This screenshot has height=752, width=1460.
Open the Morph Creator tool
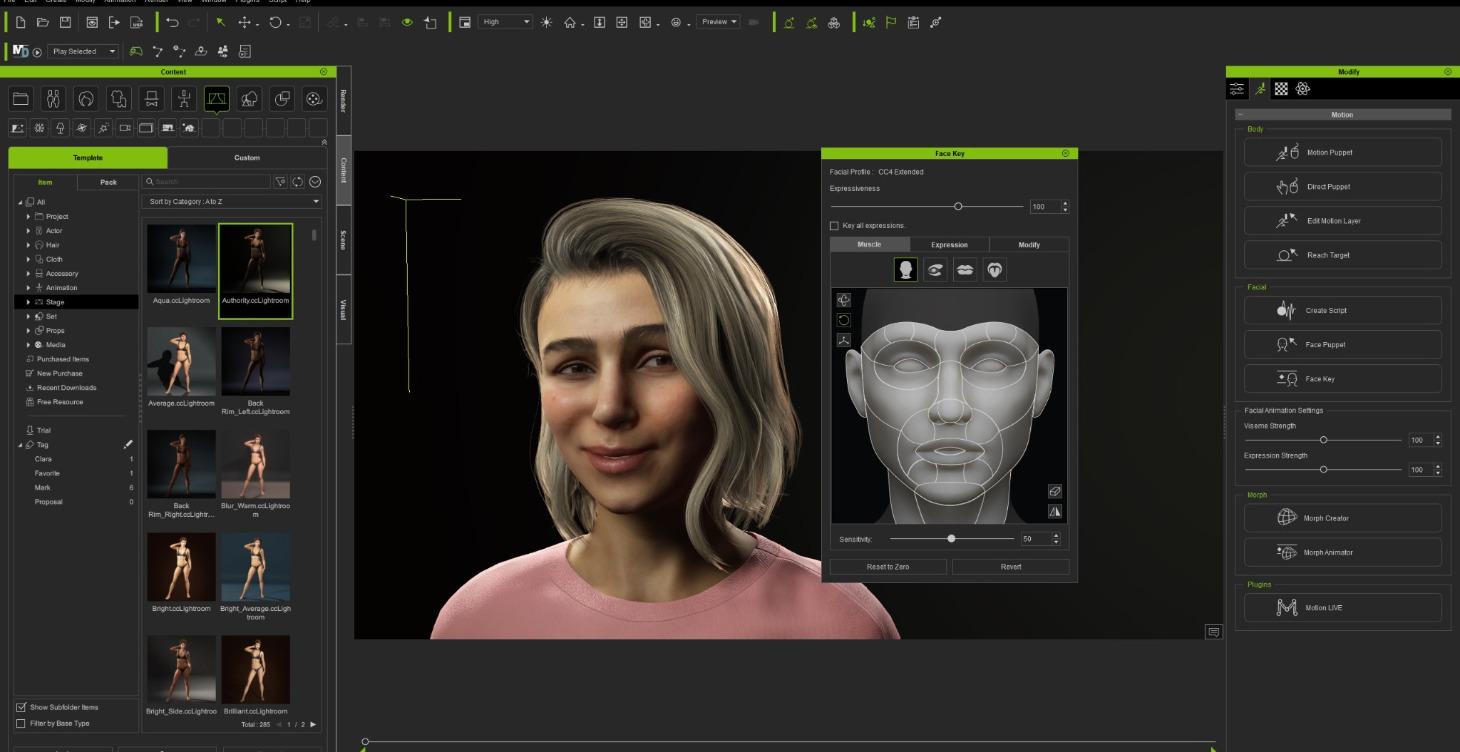coord(1342,517)
